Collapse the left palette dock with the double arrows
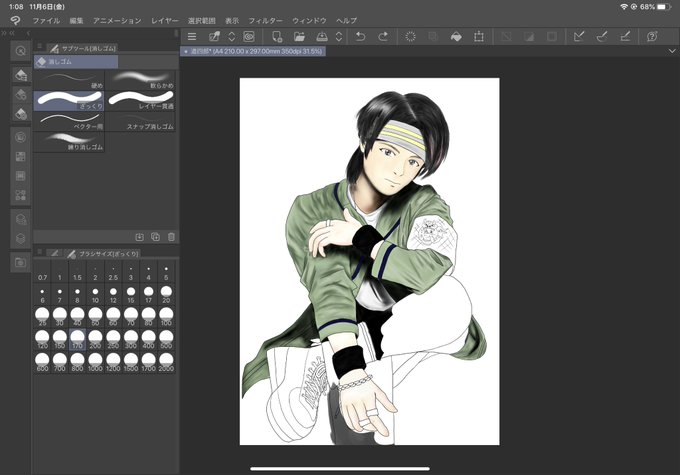 (x=8, y=33)
